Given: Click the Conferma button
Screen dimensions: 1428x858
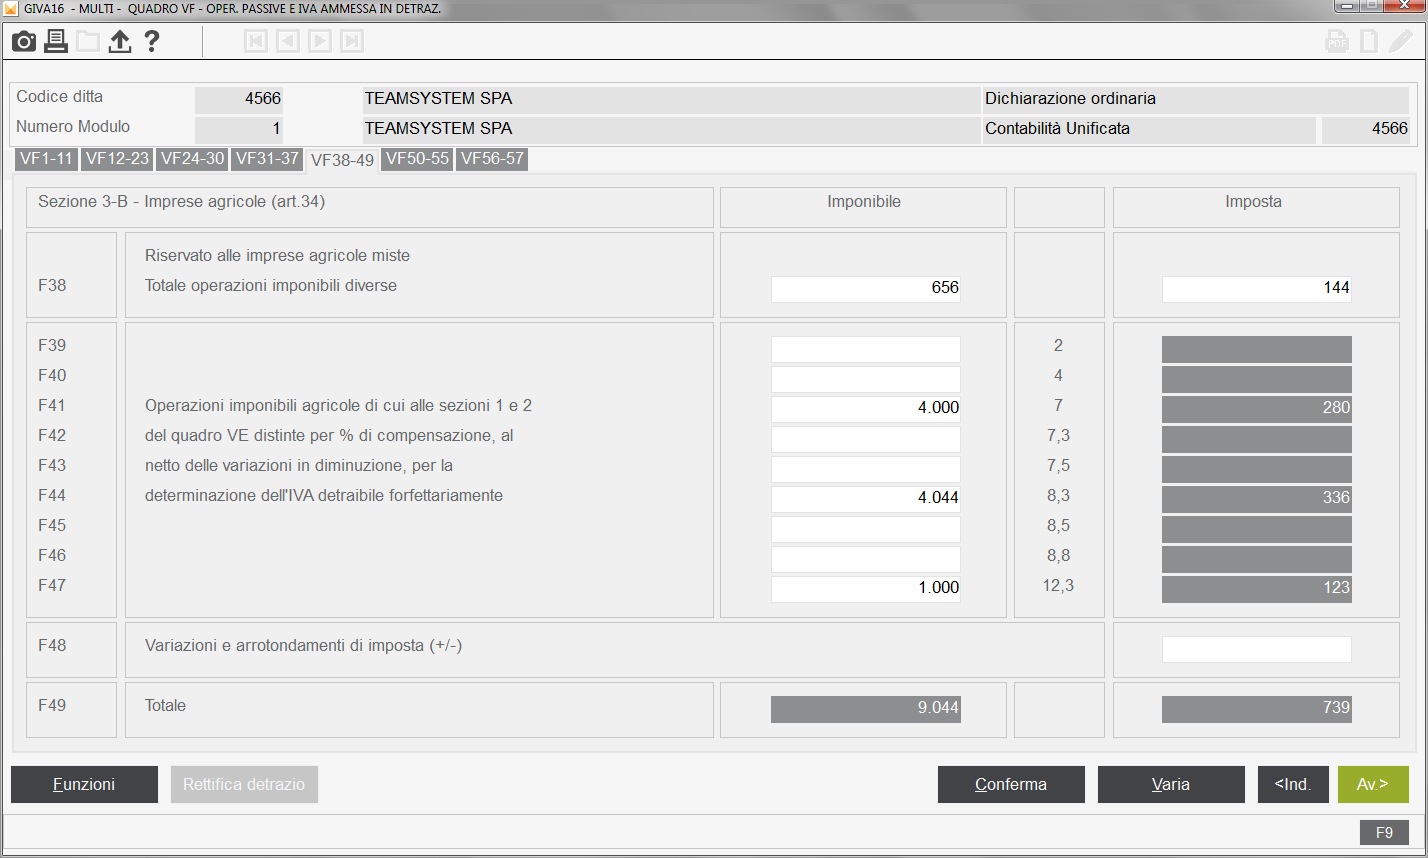Looking at the screenshot, I should [x=1011, y=784].
